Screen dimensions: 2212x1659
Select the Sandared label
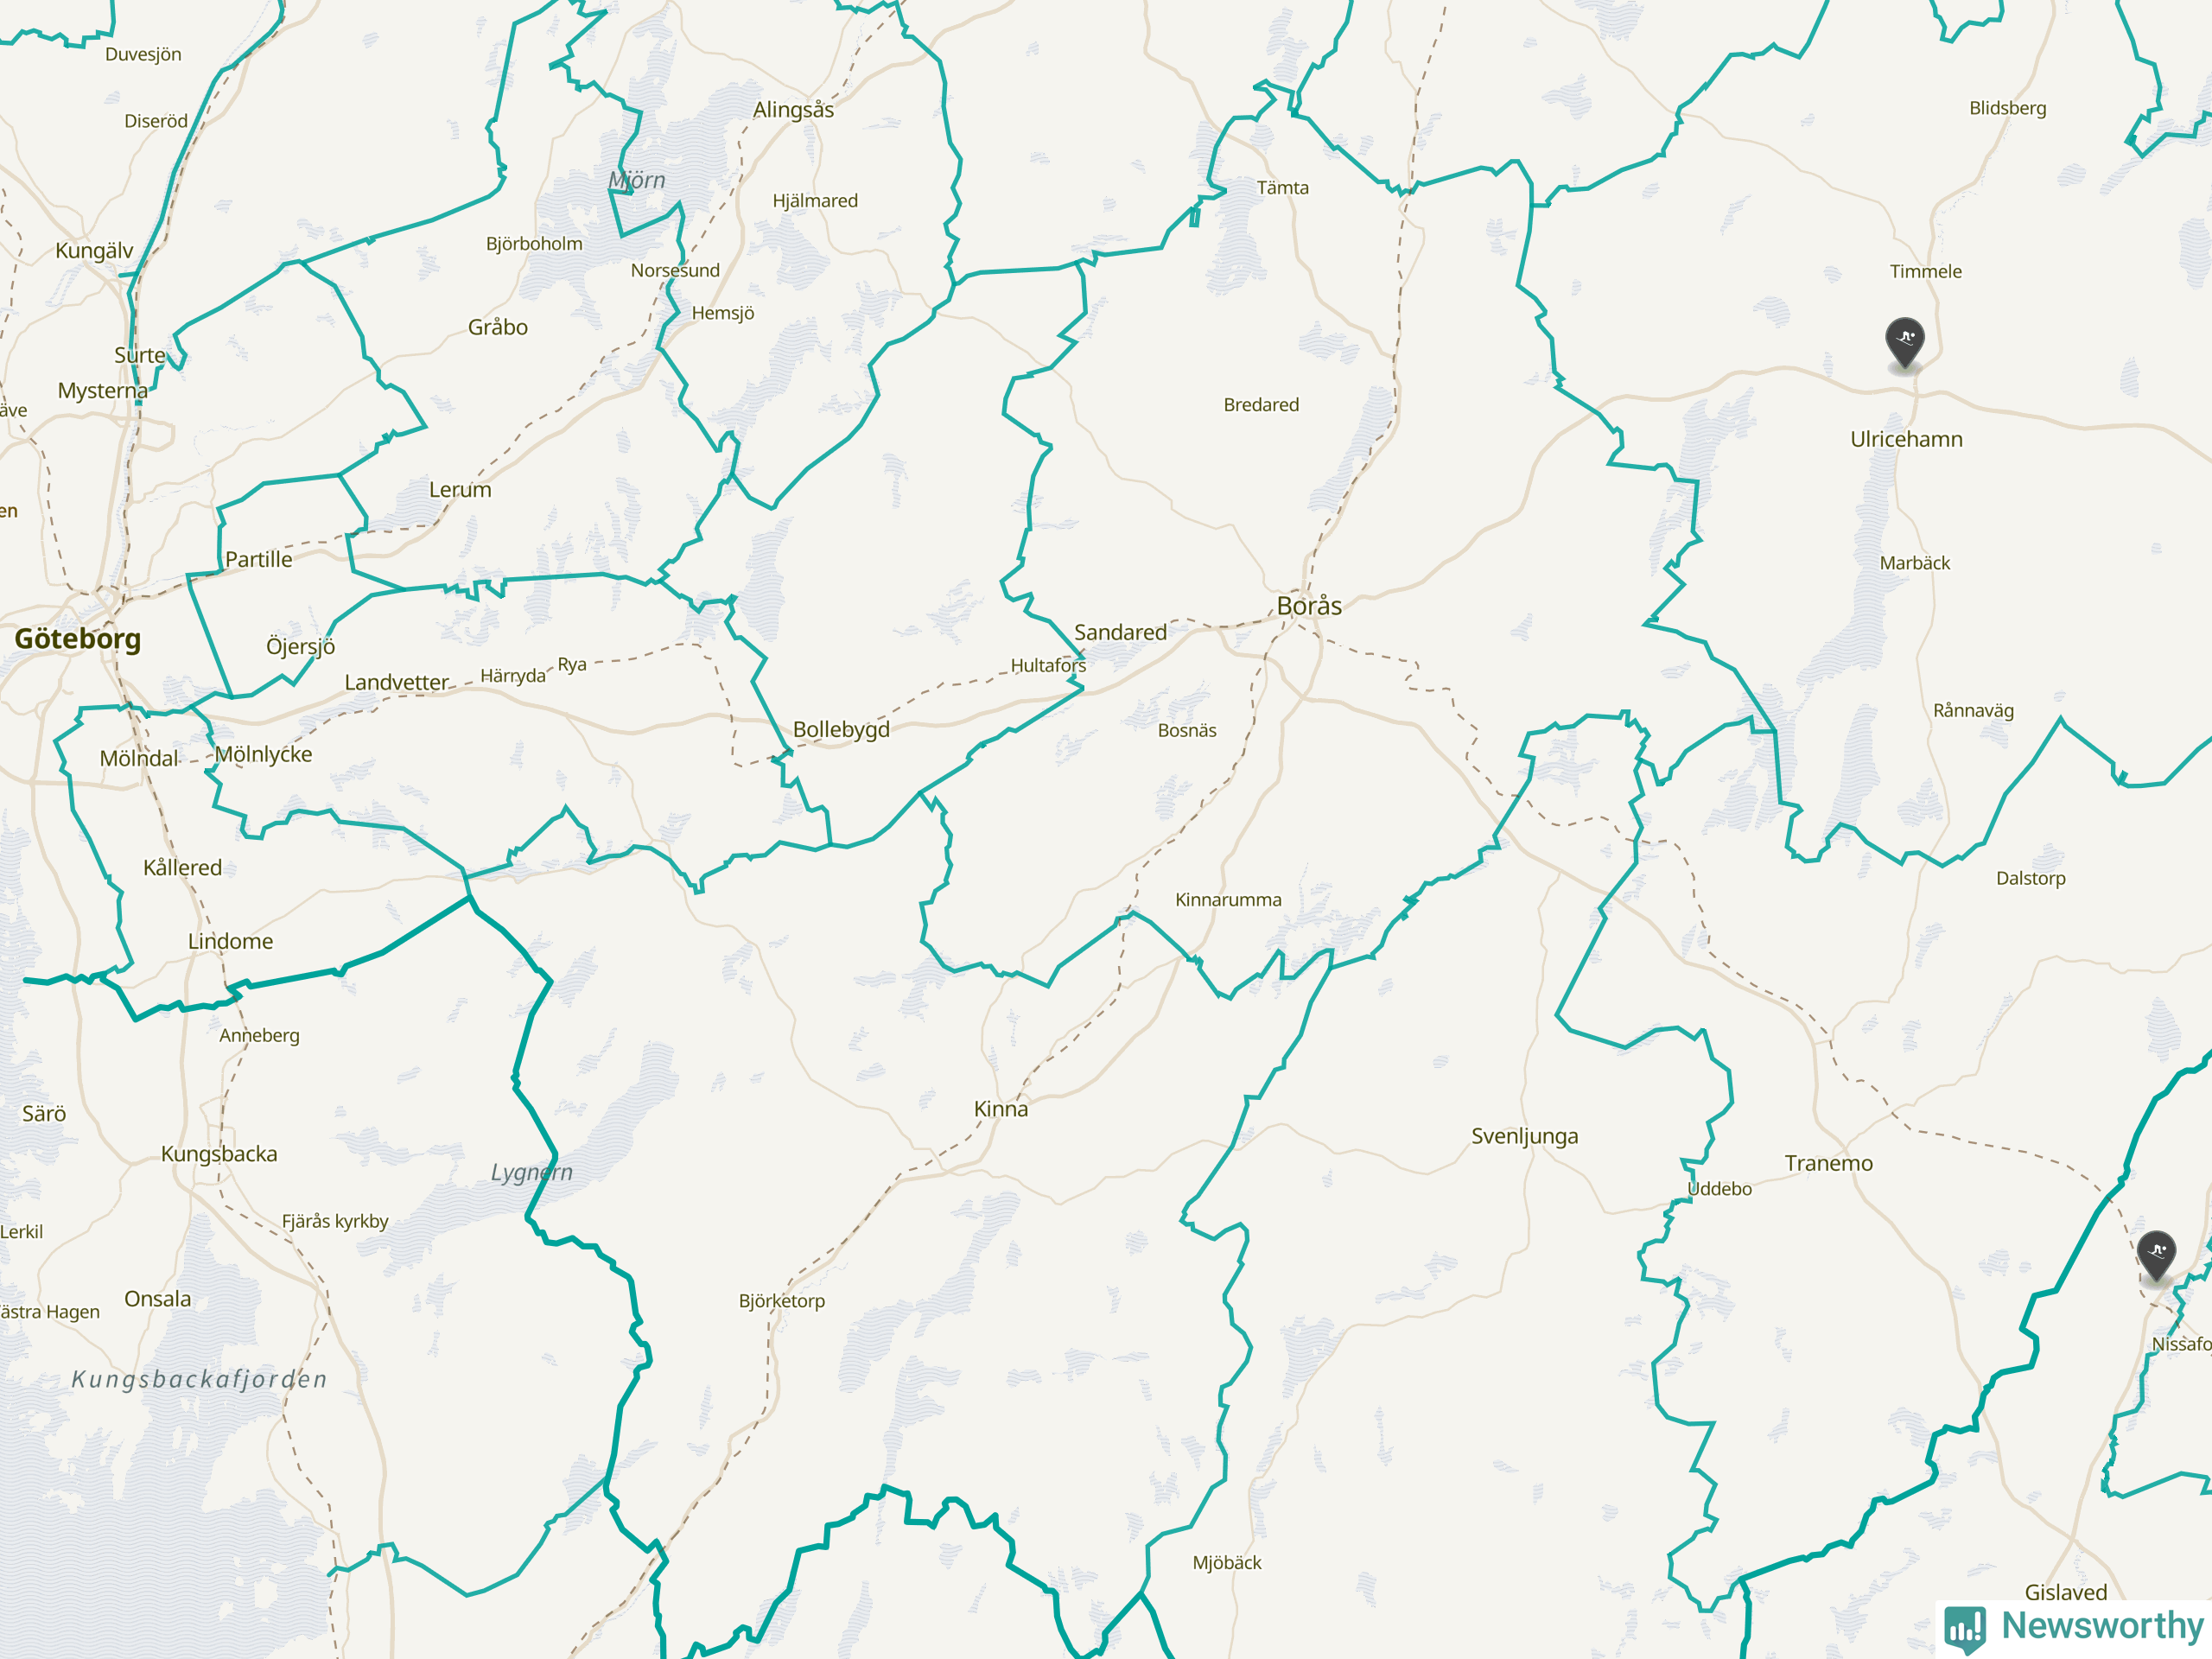tap(1120, 632)
